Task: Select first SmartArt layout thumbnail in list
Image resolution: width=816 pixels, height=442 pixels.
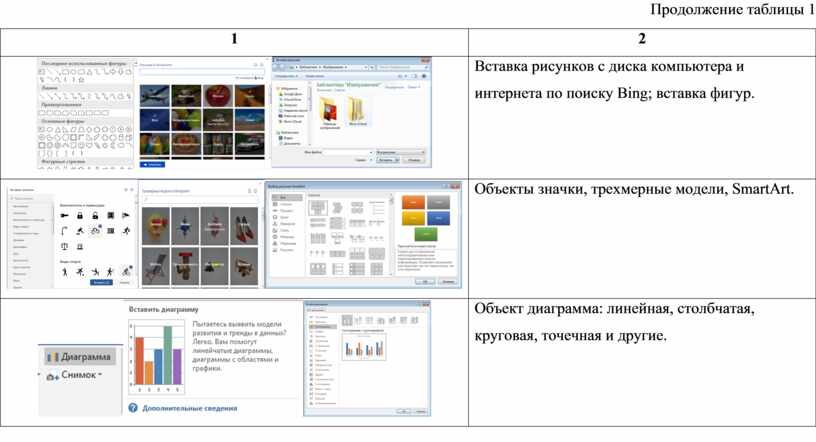Action: [317, 208]
